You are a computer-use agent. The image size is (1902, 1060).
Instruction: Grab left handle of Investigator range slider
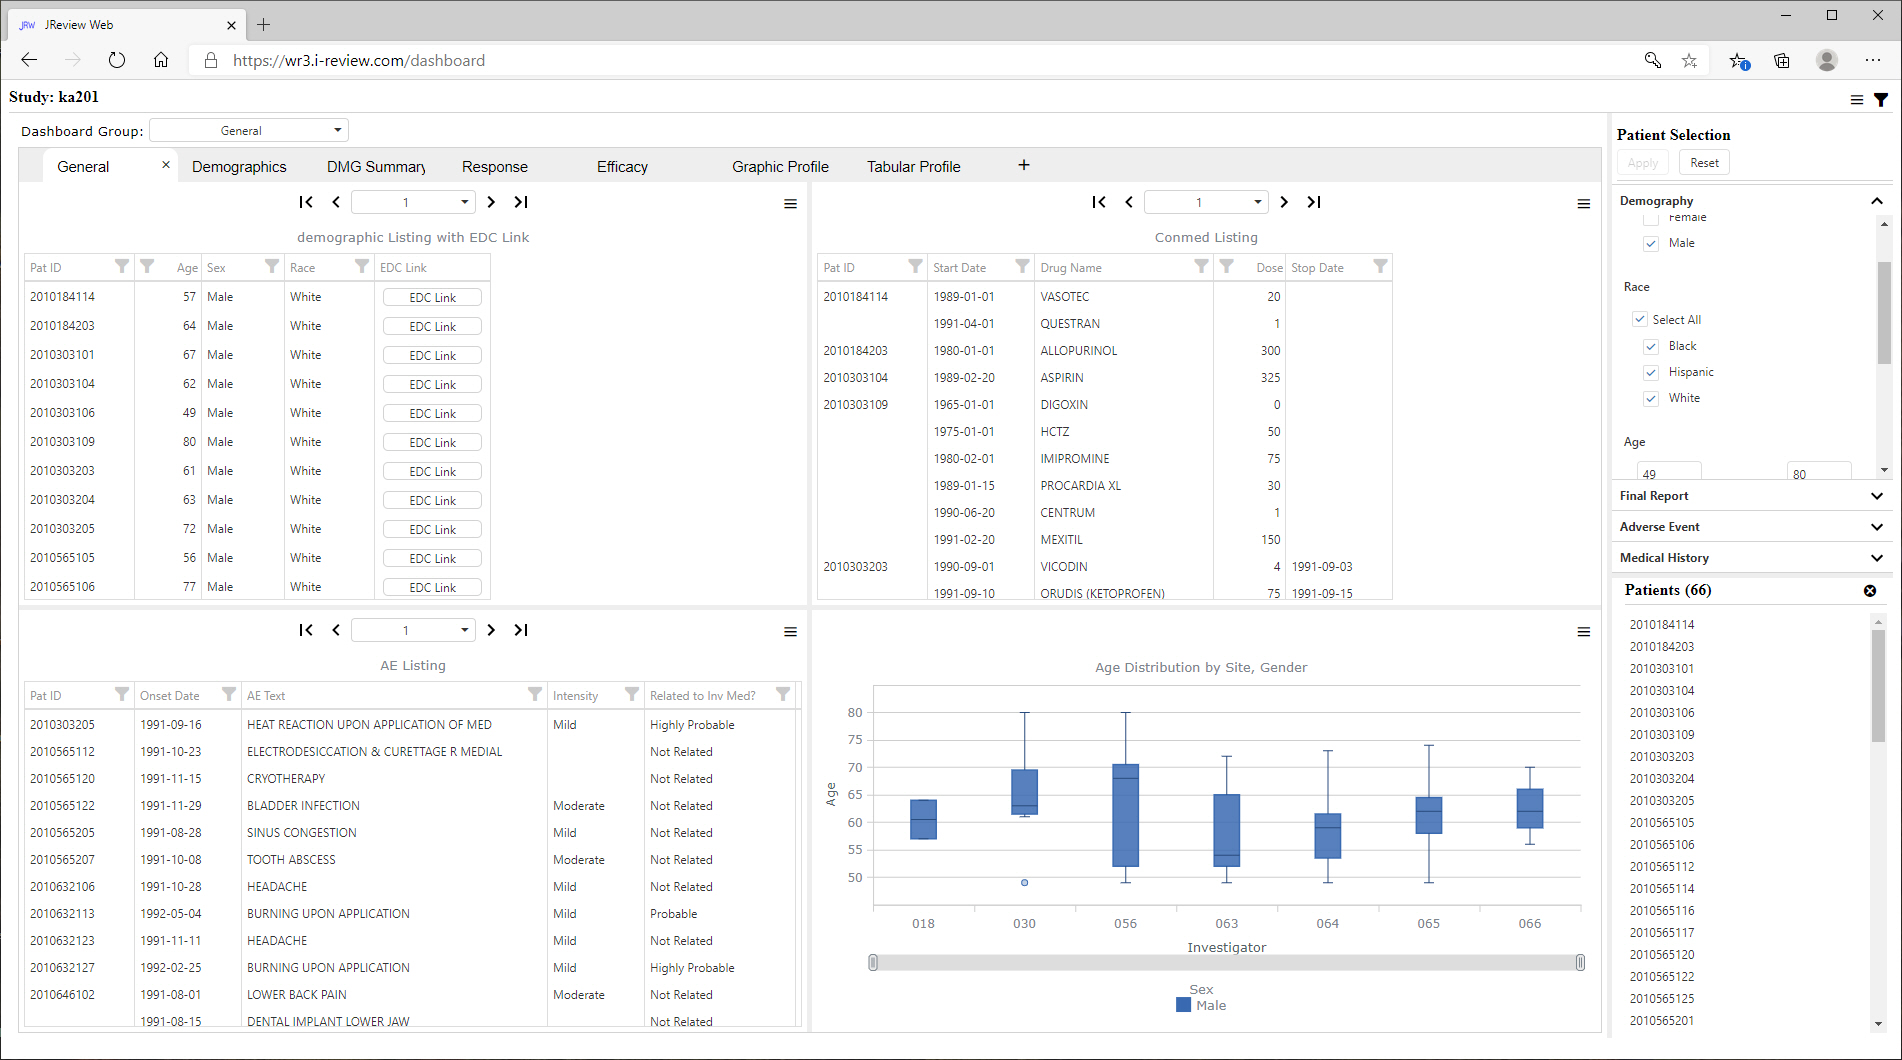873,962
